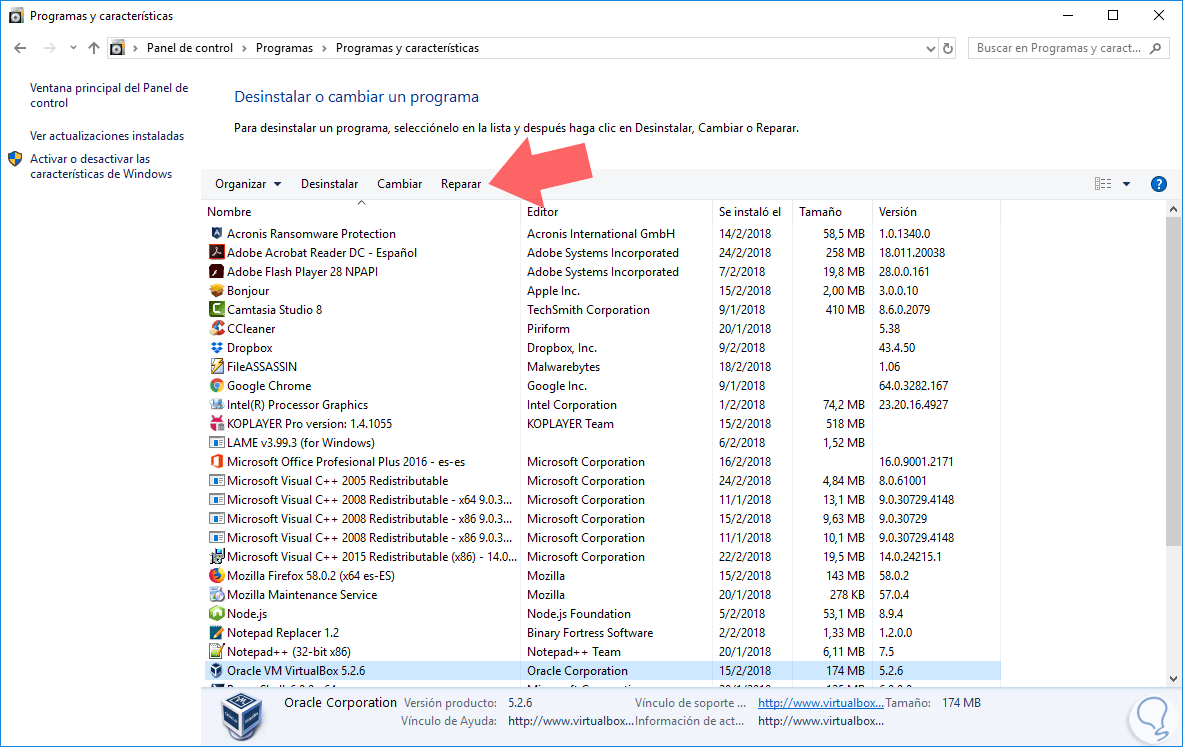Open the Organizar dropdown menu
This screenshot has height=747, width=1183.
point(247,184)
